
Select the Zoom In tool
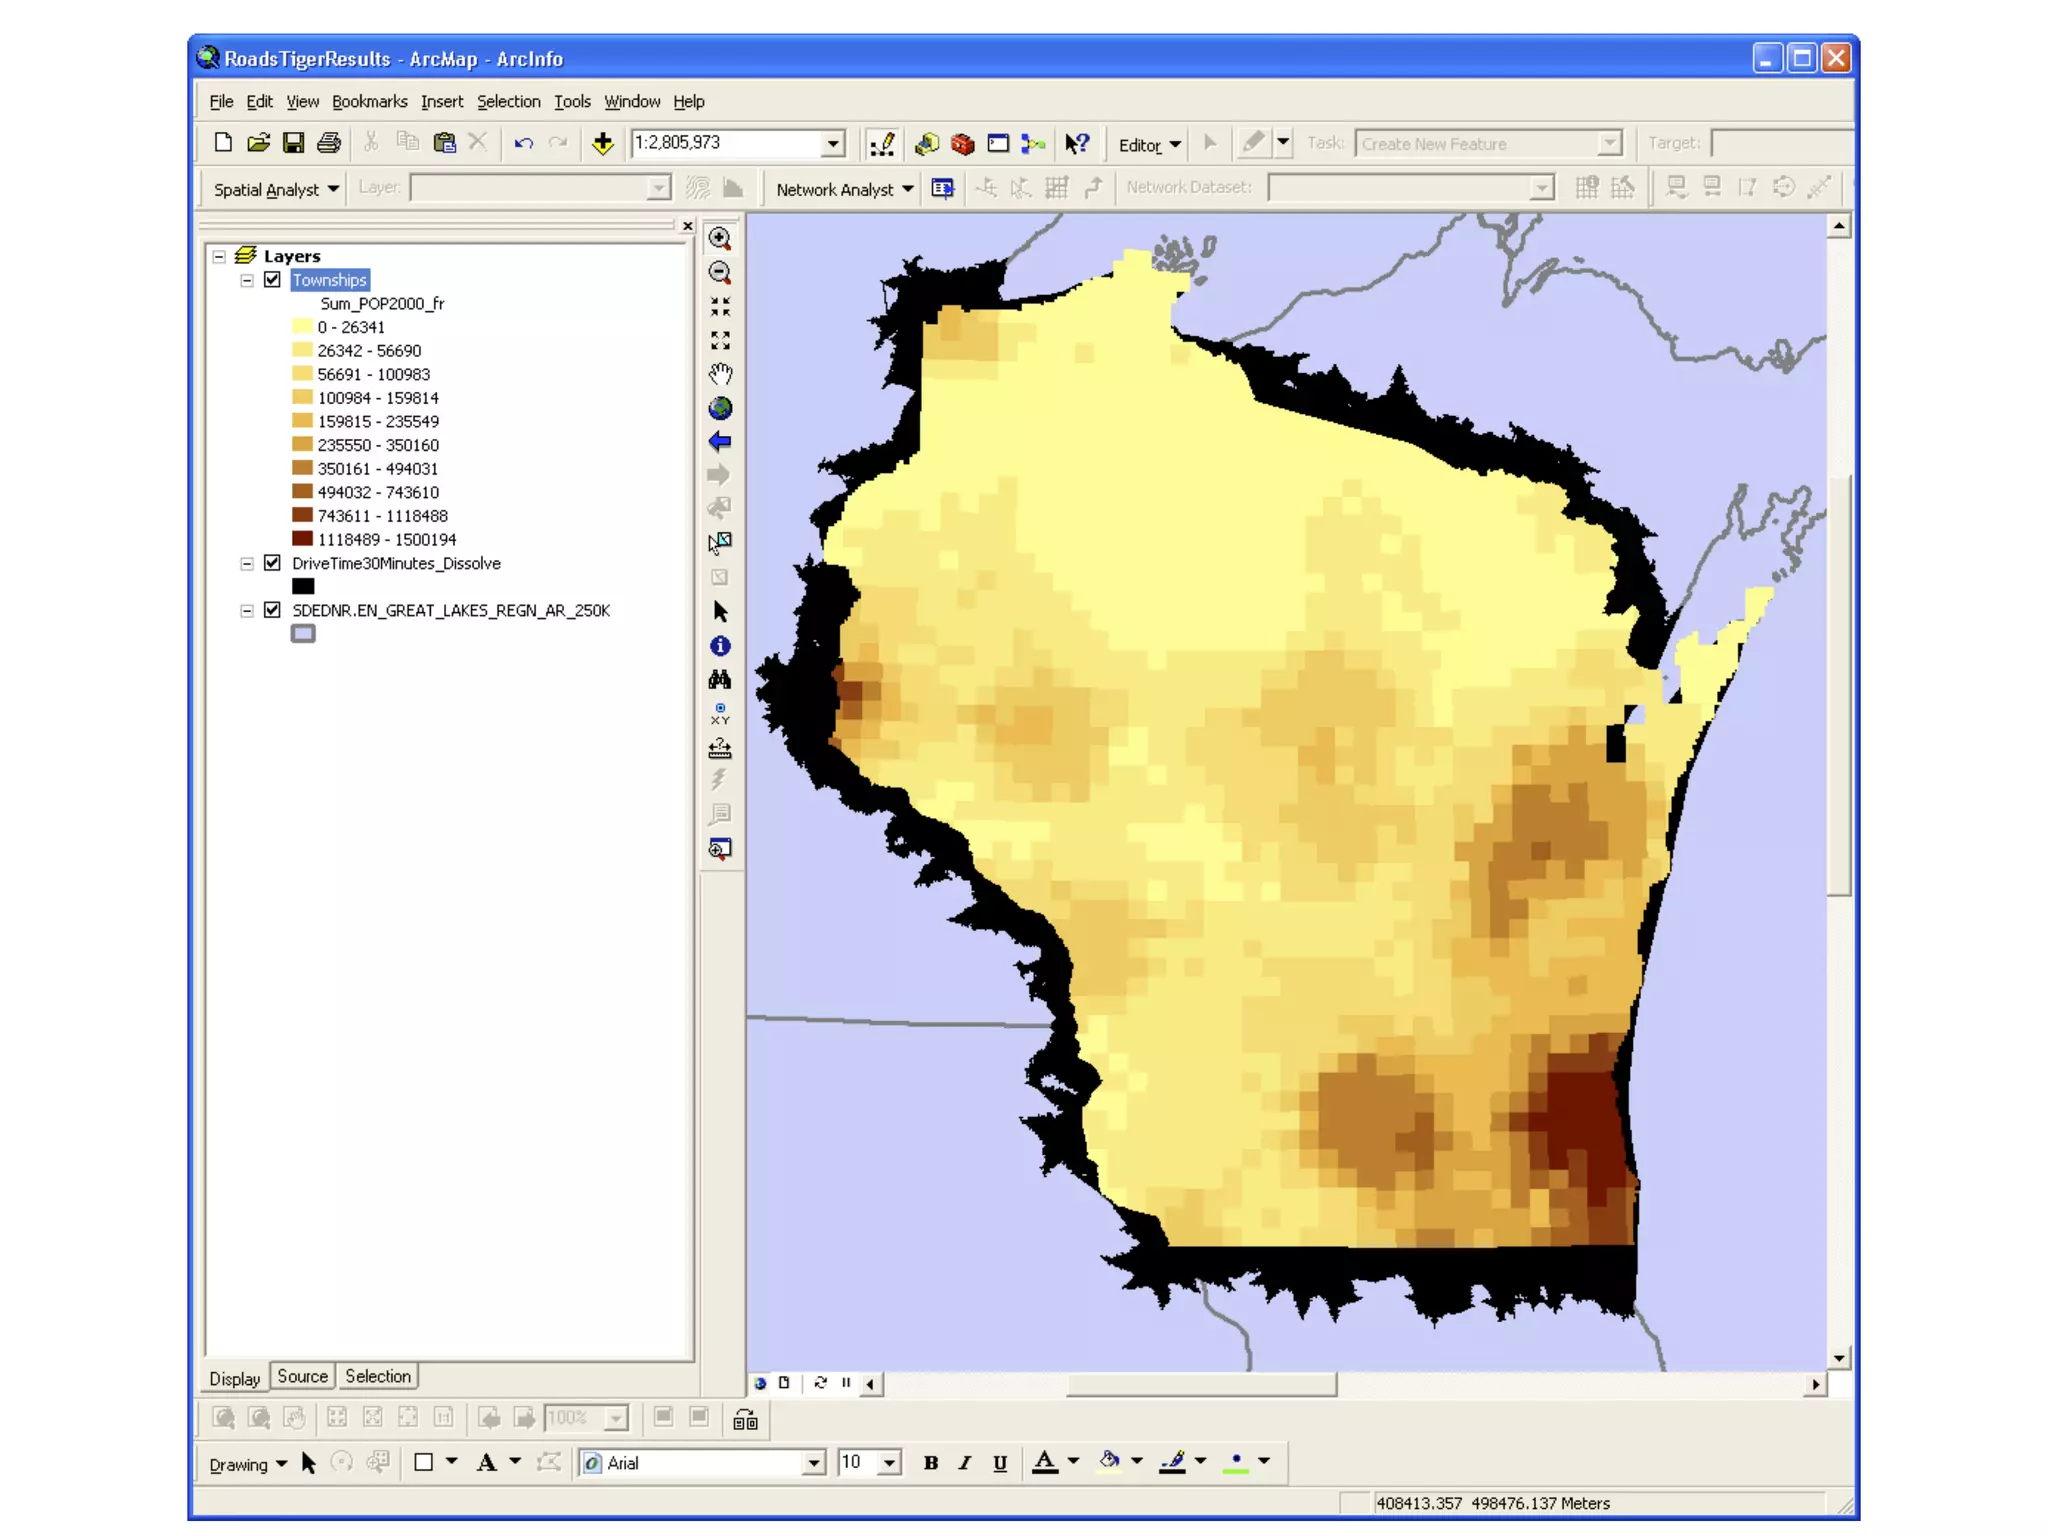[719, 238]
